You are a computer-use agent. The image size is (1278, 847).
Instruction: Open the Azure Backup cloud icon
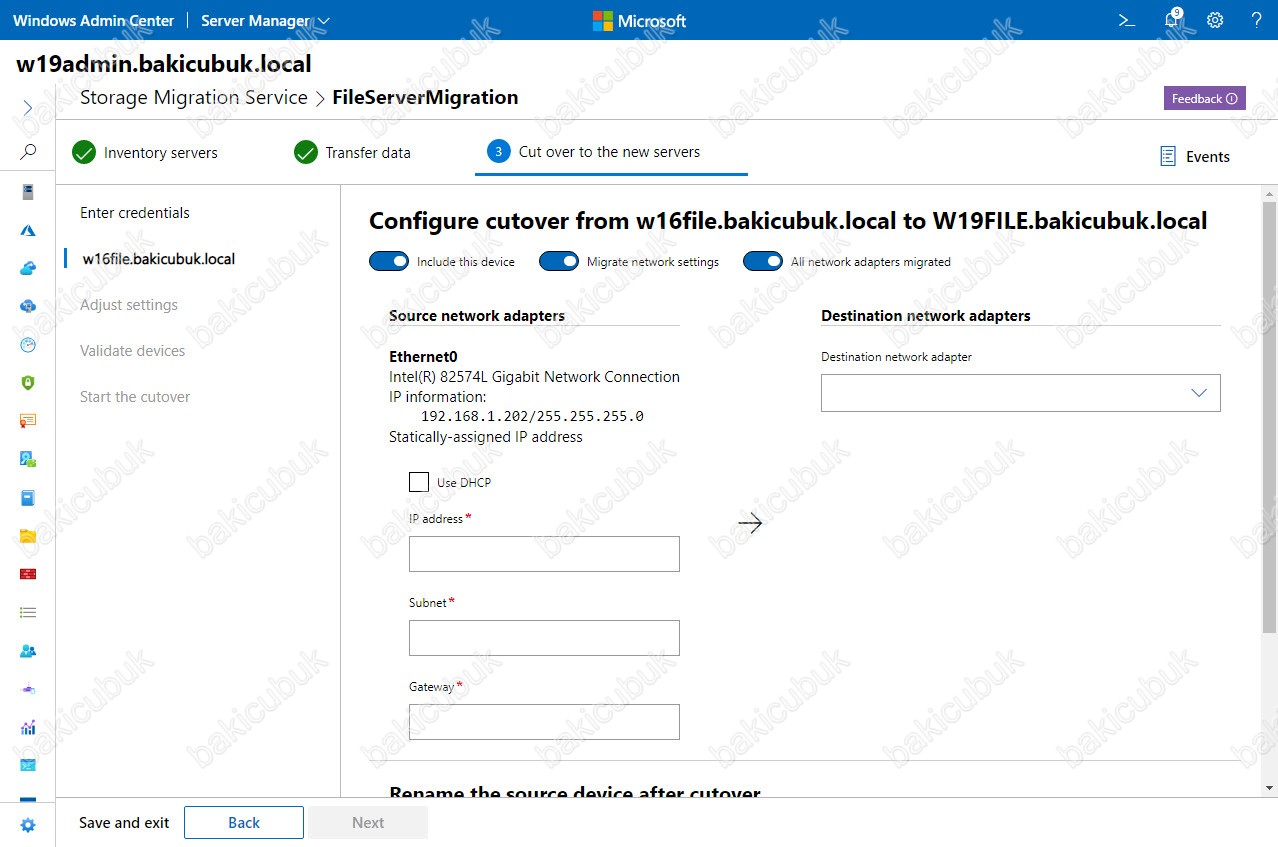tap(28, 268)
